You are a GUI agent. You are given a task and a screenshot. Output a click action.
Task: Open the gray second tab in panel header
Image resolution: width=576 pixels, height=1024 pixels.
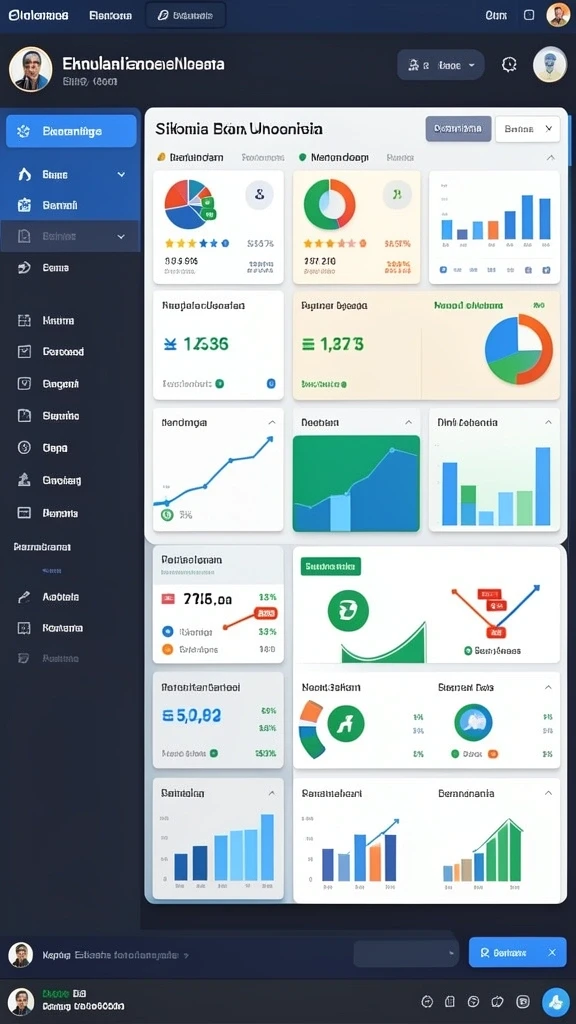point(263,157)
